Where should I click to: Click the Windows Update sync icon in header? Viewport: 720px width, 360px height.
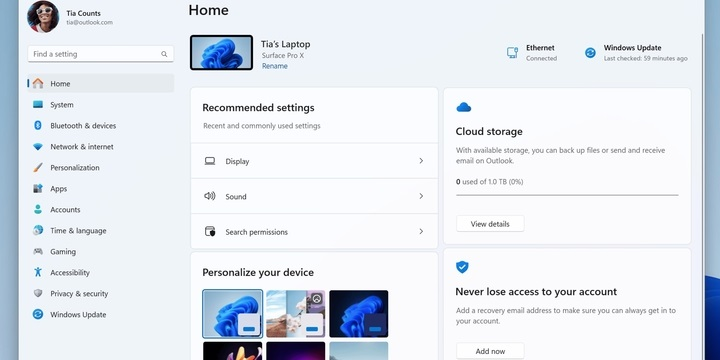click(x=590, y=53)
